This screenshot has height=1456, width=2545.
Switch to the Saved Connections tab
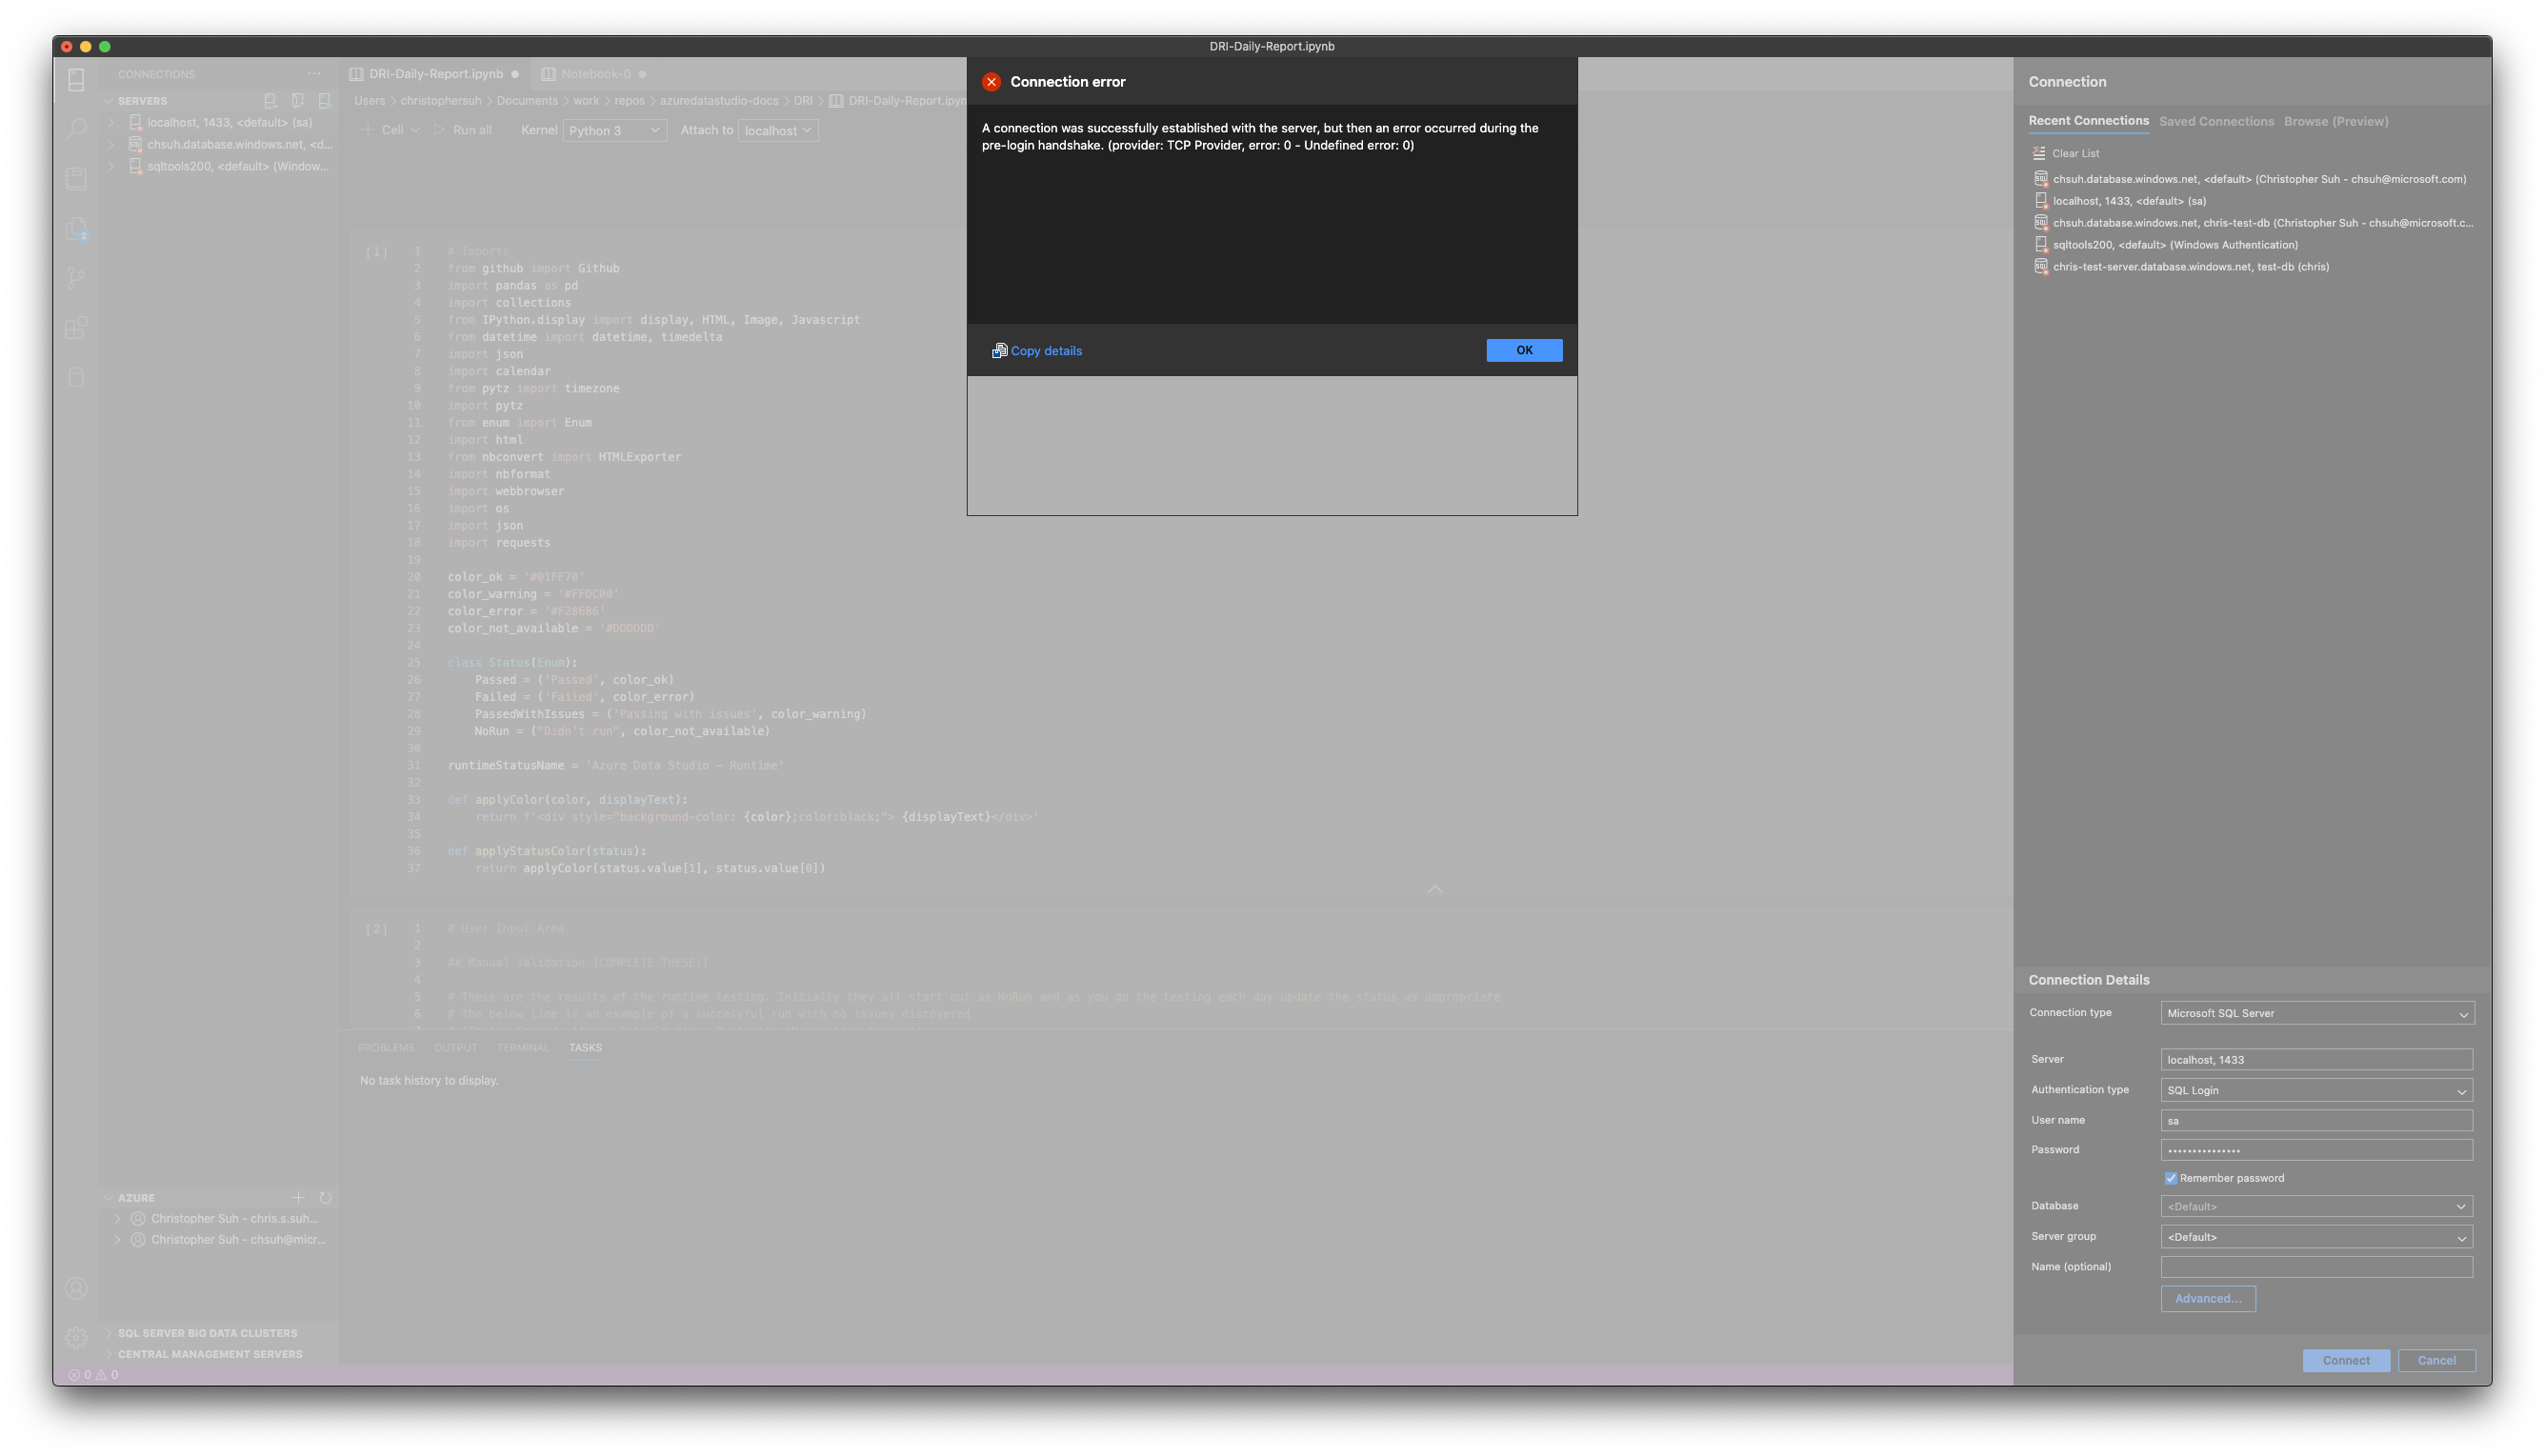(x=2217, y=121)
